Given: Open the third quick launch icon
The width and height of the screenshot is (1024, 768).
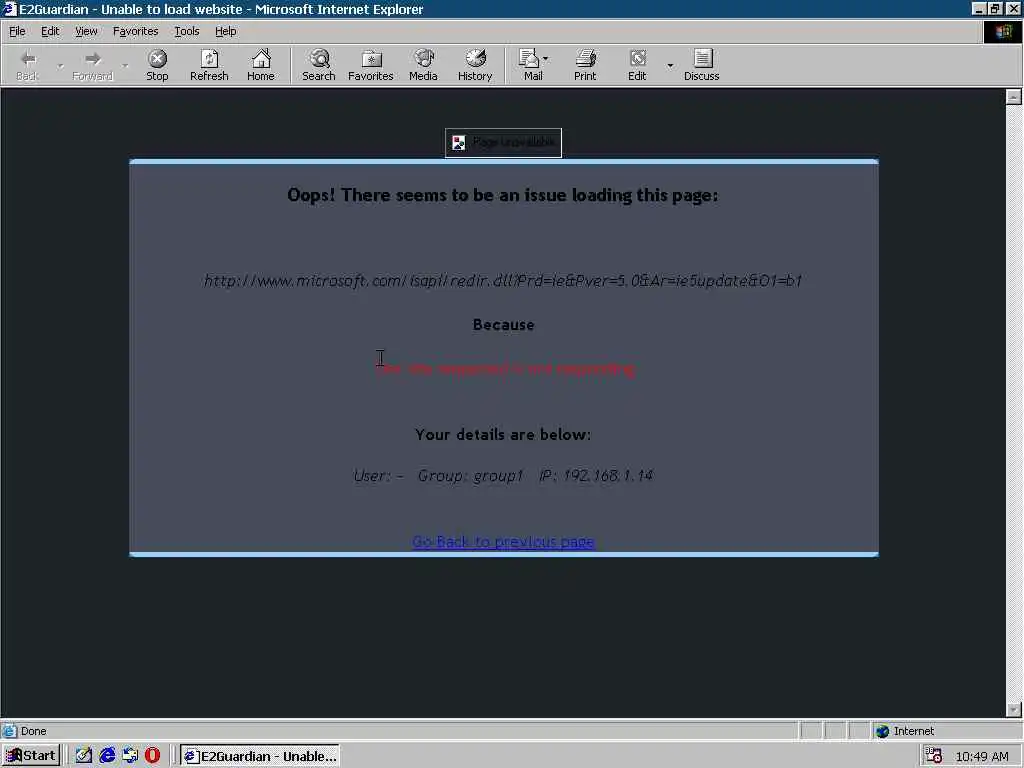Looking at the screenshot, I should coord(130,756).
